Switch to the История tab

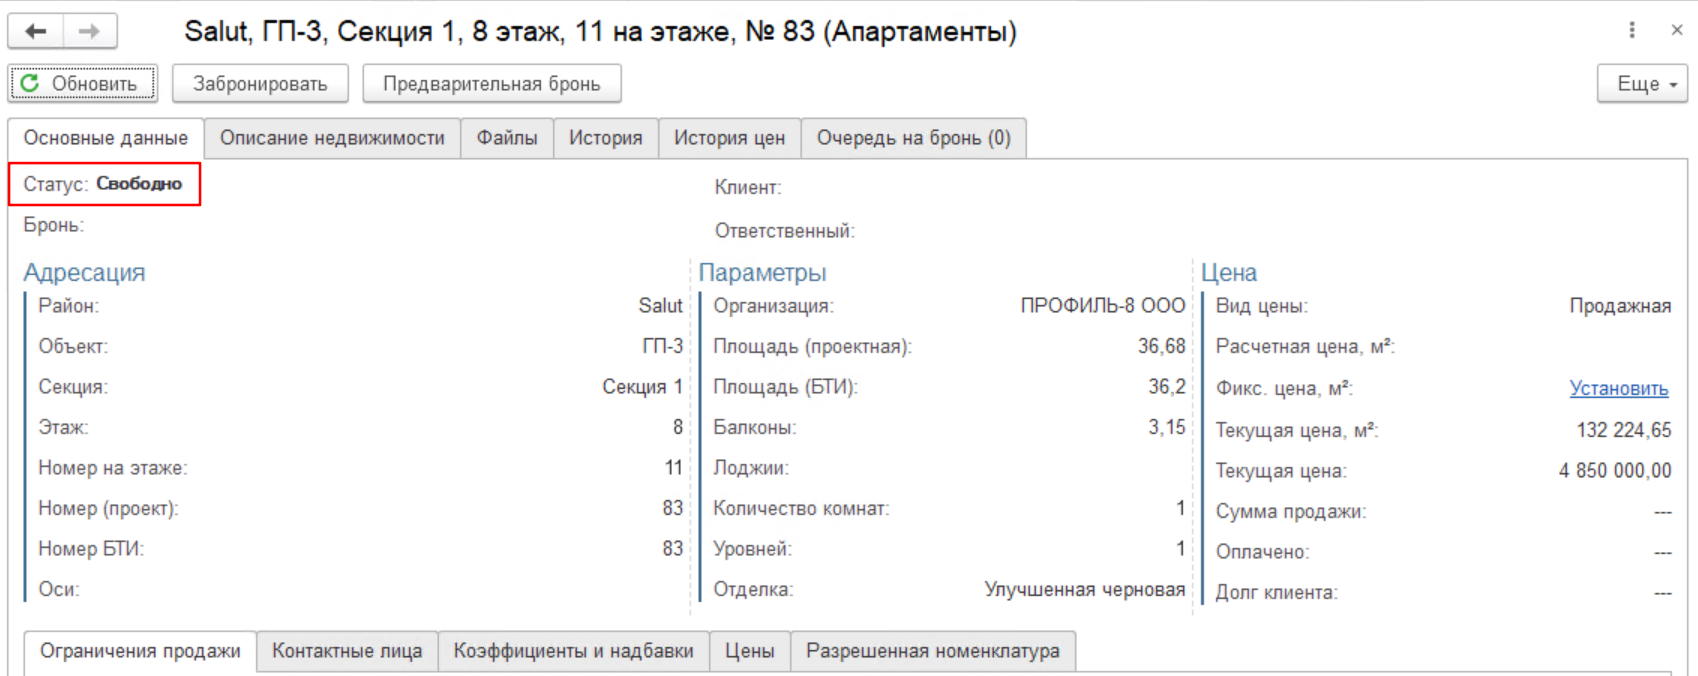pos(605,138)
